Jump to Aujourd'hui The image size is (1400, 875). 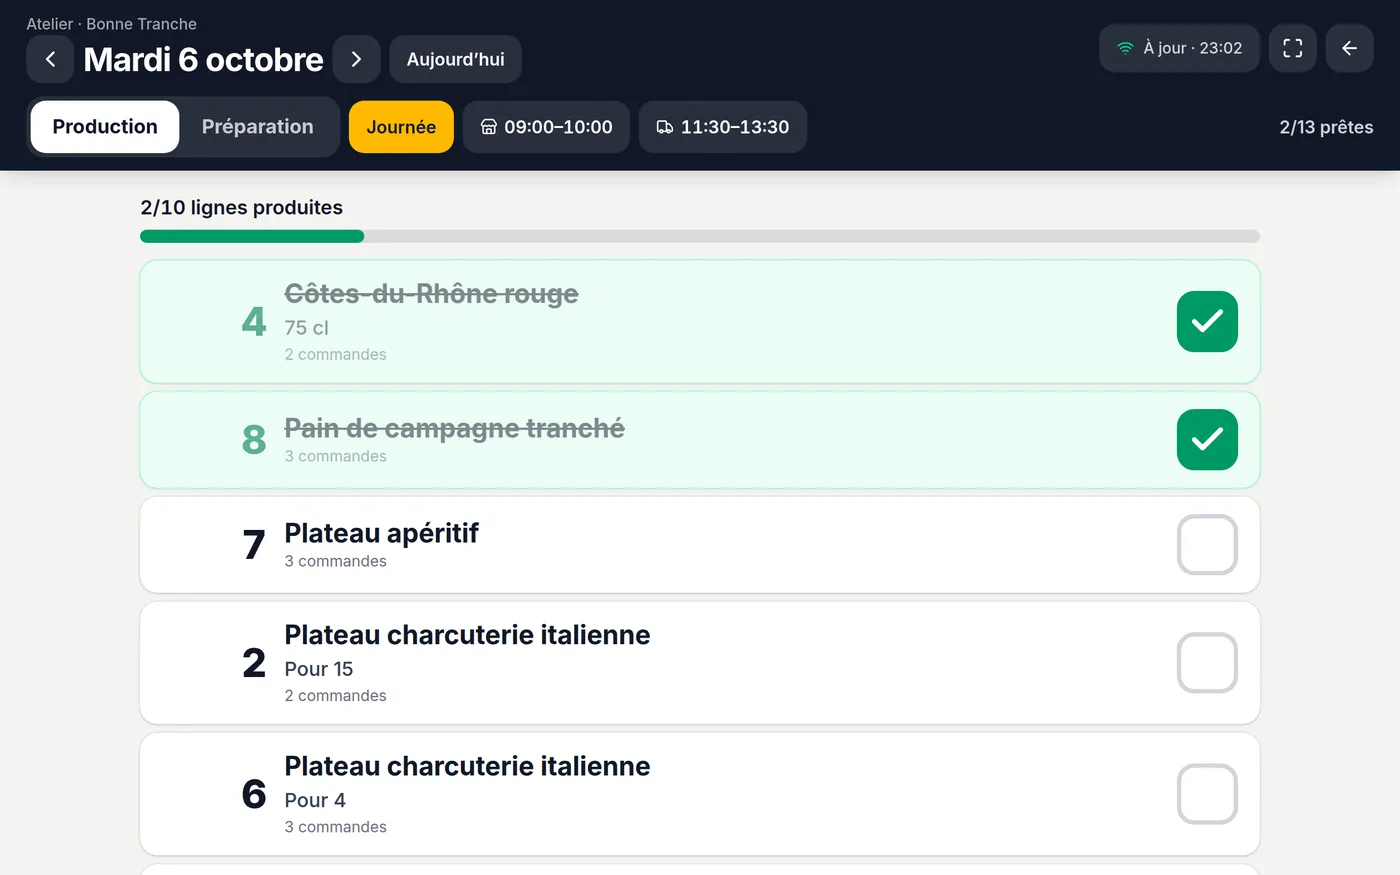455,59
